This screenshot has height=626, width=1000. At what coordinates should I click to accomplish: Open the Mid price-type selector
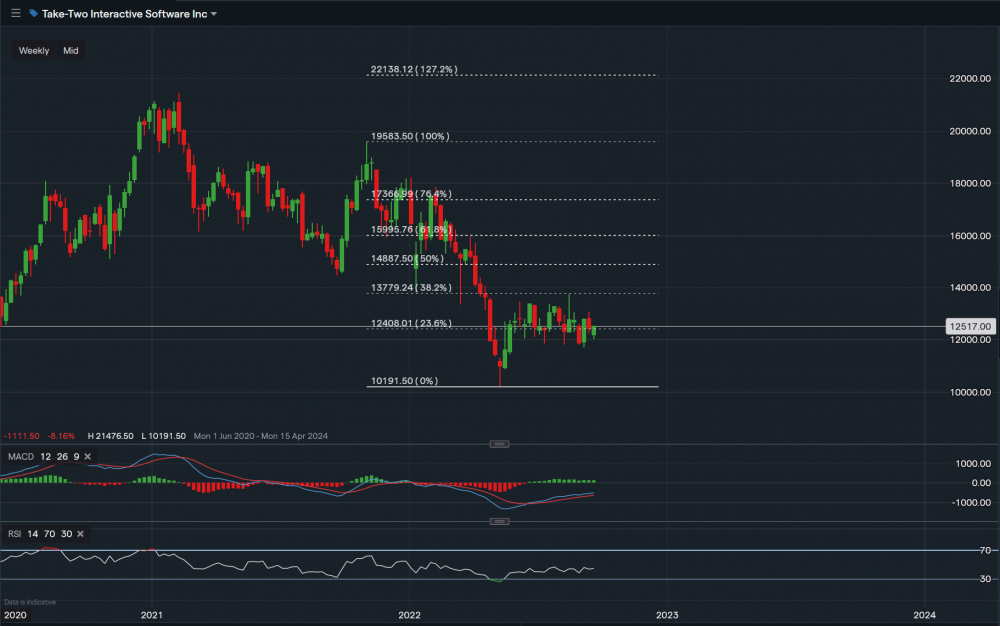coord(70,49)
